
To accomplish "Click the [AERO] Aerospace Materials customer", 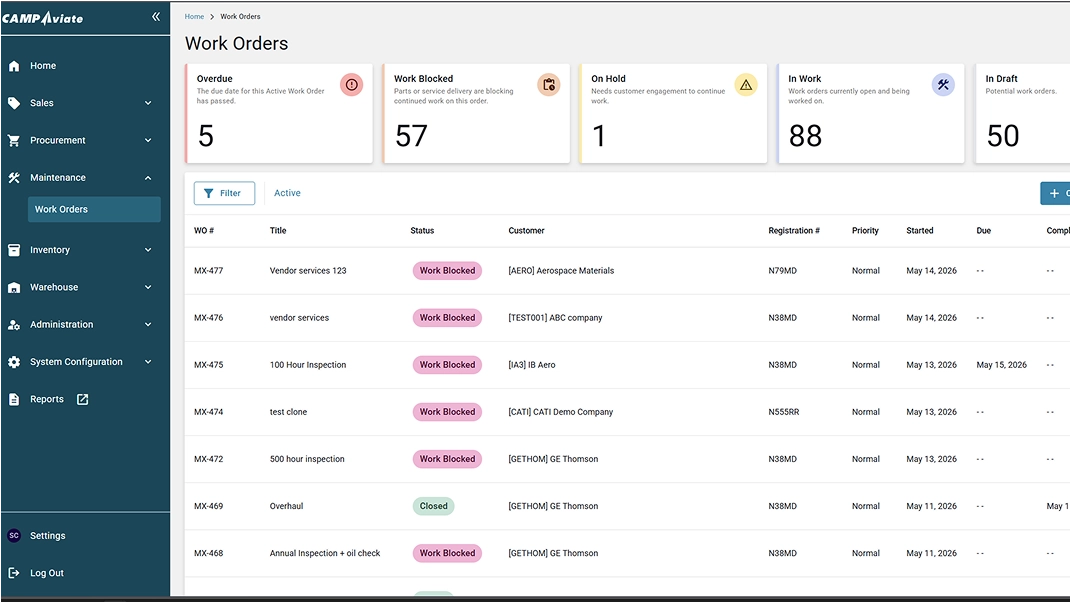I will point(561,271).
